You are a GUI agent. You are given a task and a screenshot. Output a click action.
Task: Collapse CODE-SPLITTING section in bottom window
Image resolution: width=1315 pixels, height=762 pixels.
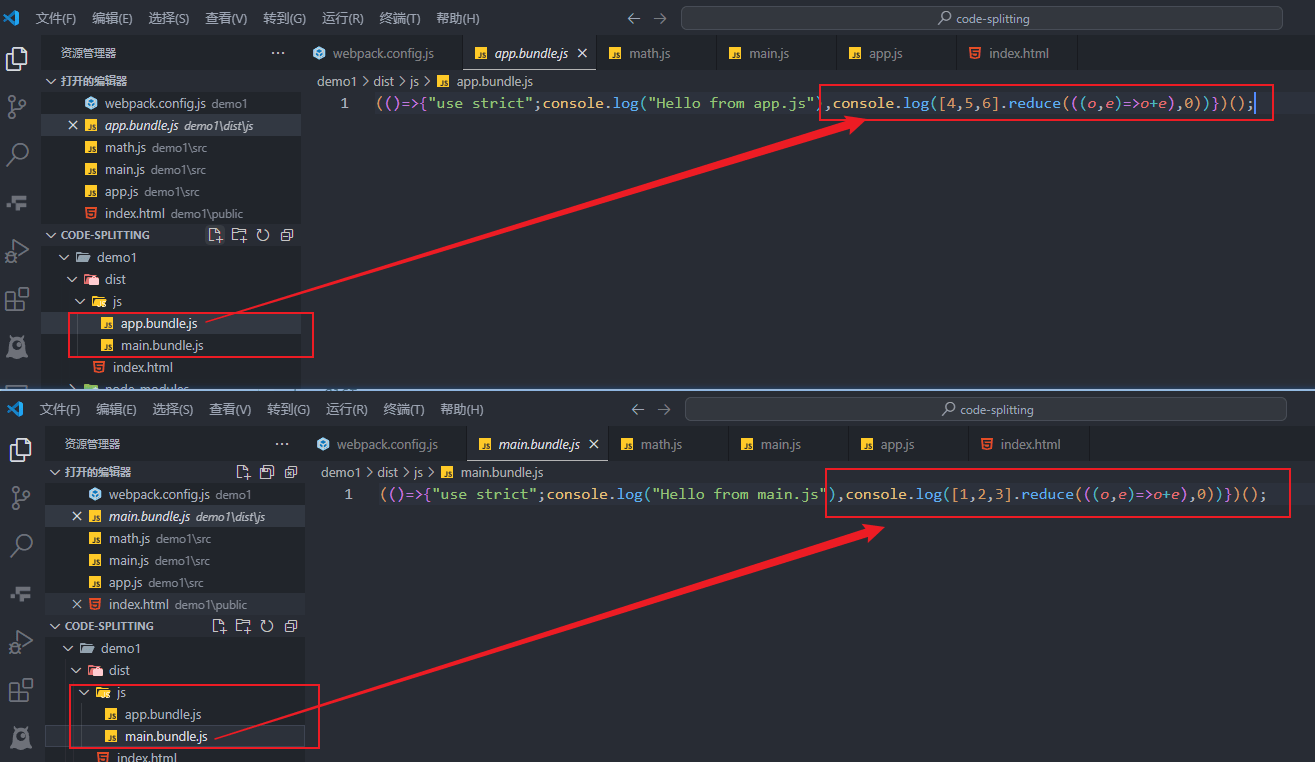coord(56,626)
